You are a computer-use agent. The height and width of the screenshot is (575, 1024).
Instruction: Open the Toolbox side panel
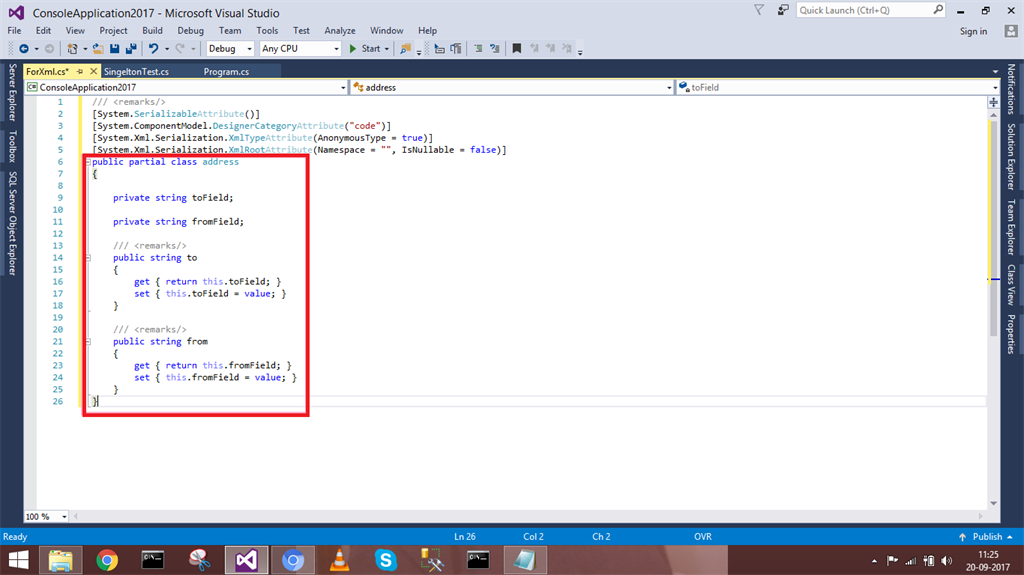[12, 146]
